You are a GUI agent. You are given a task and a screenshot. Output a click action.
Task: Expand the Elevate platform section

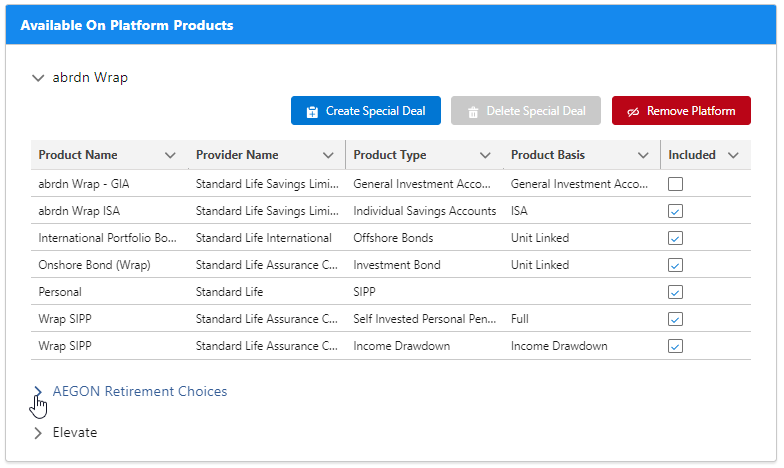click(39, 433)
